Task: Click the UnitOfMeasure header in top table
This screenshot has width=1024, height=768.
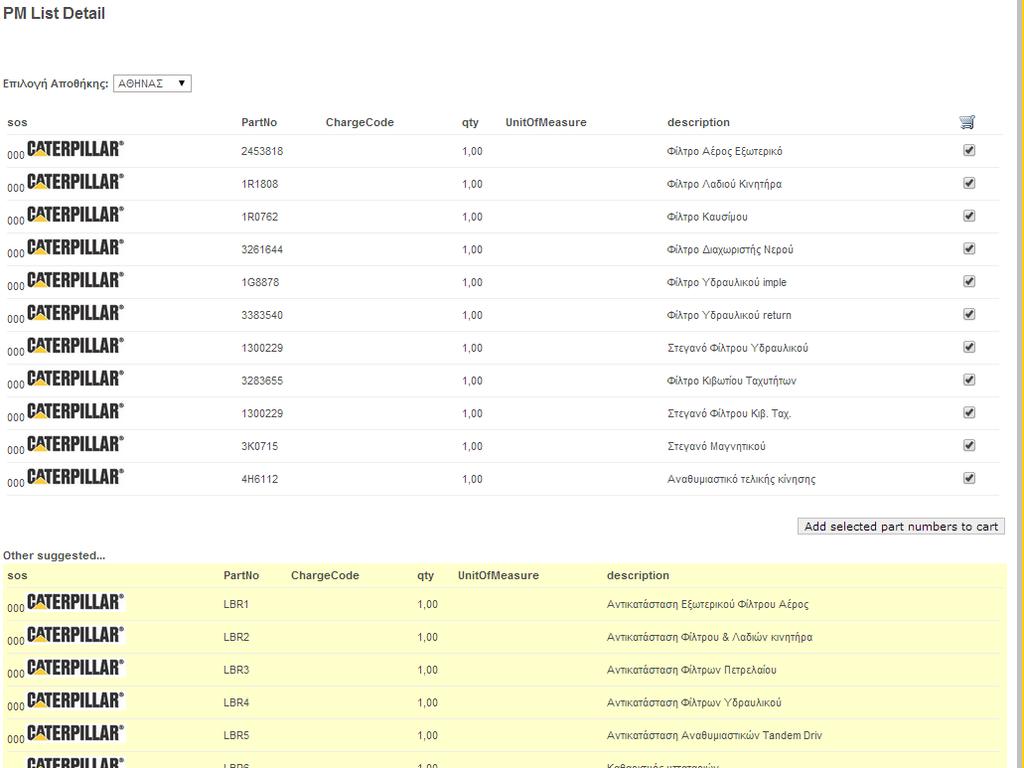Action: pos(546,122)
